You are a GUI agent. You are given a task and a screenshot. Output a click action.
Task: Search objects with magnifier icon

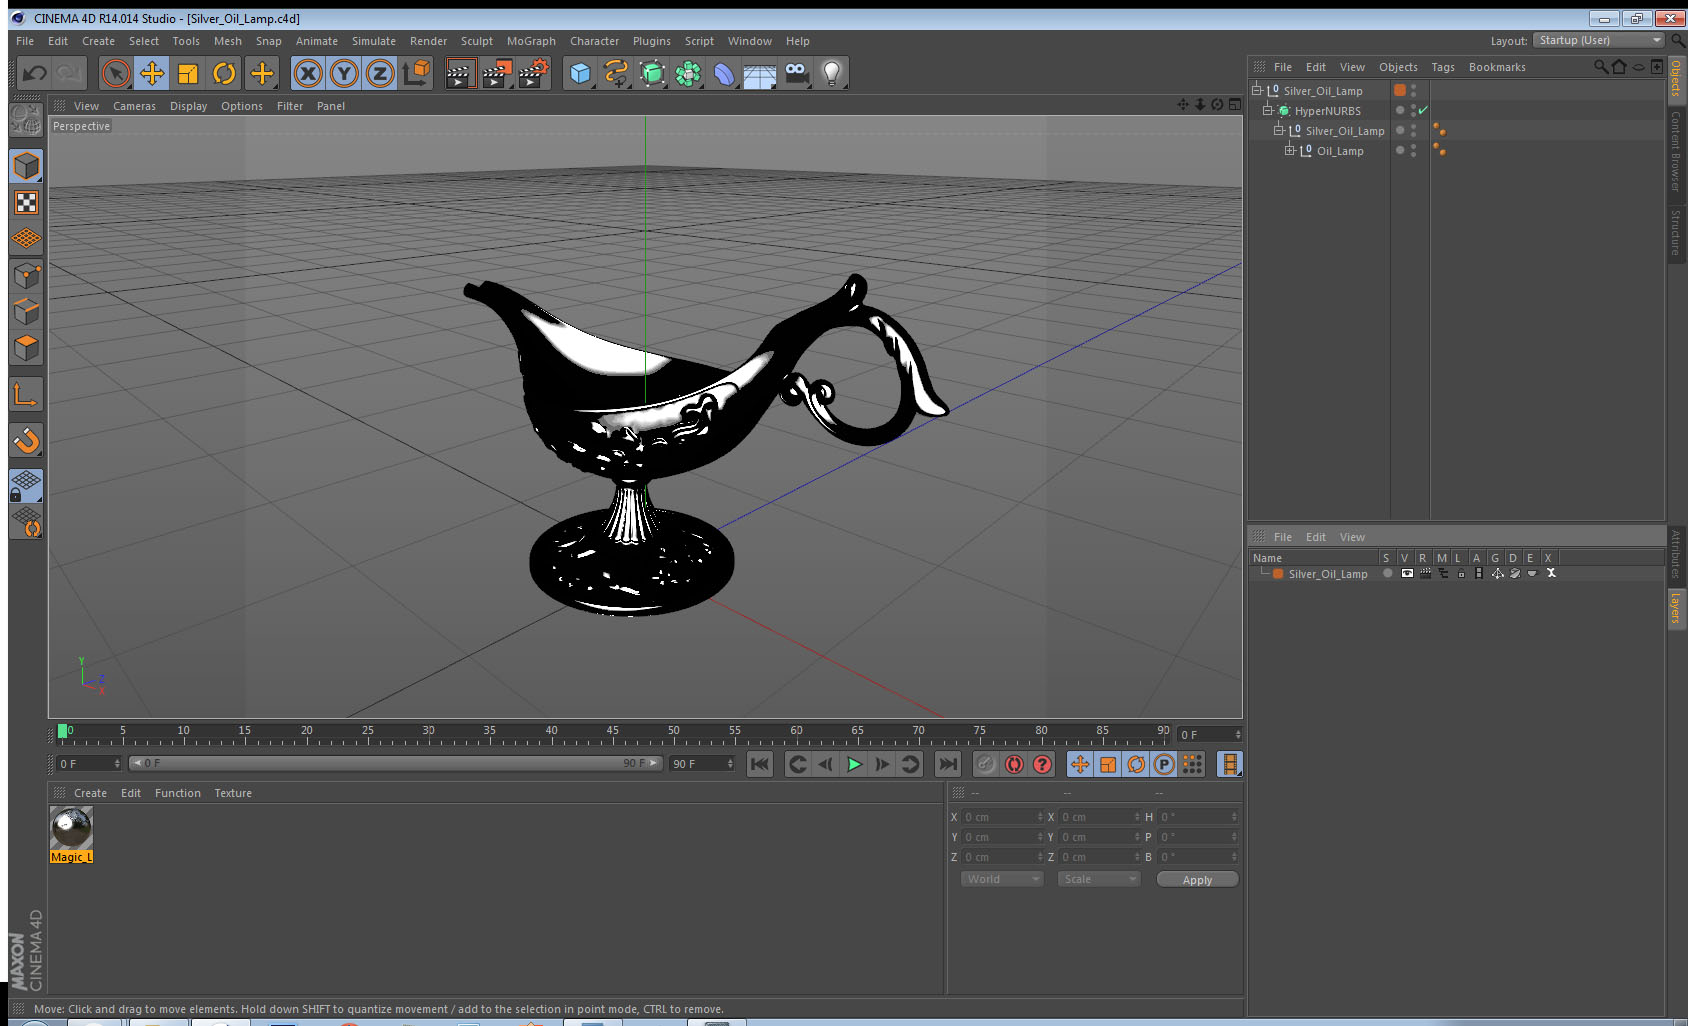[x=1601, y=67]
